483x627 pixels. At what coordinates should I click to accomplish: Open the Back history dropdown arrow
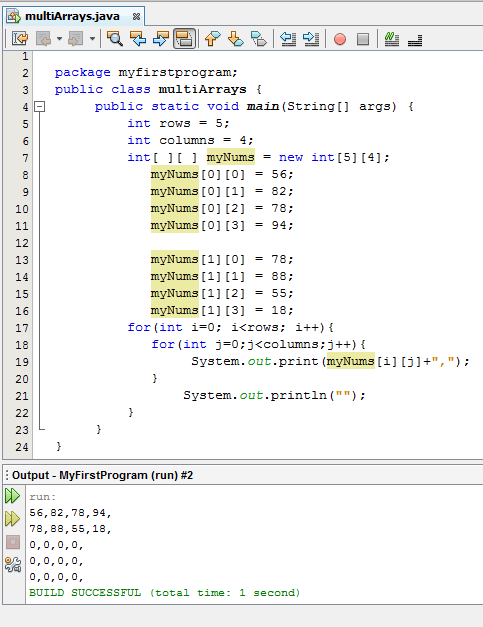(x=59, y=39)
